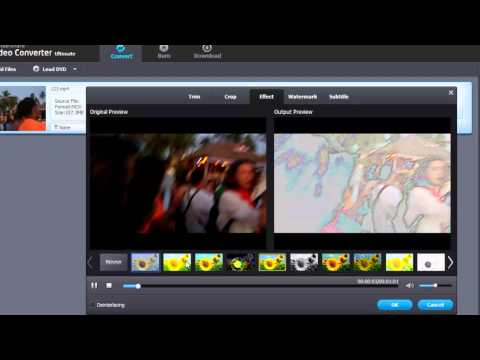Viewport: 480px width, 360px height.
Task: Open the Download tab
Action: 207,53
